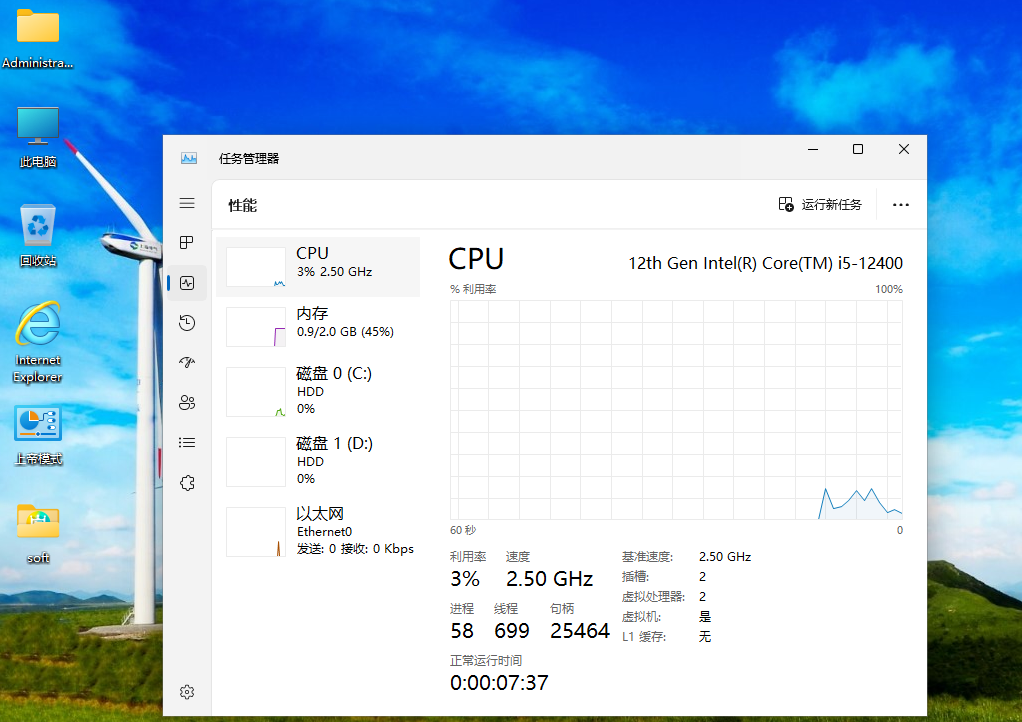Open Task Manager settings gear
This screenshot has height=722, width=1022.
coord(187,692)
